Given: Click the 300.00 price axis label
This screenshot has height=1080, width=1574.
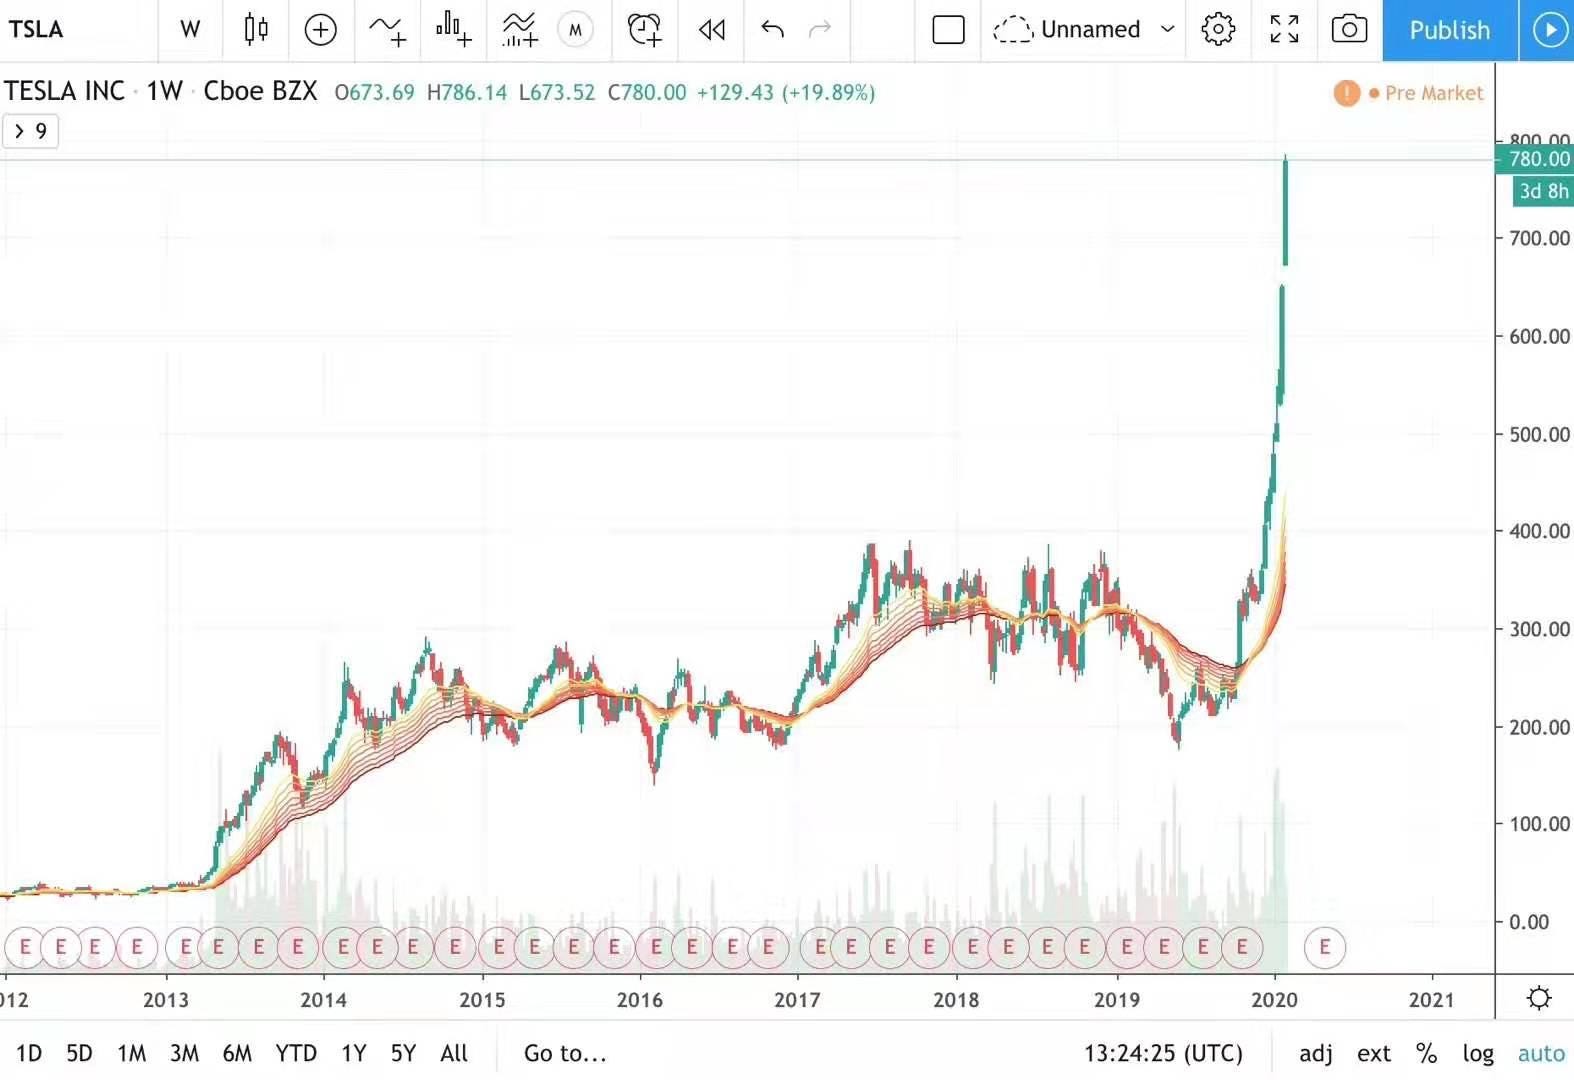Looking at the screenshot, I should pos(1539,629).
